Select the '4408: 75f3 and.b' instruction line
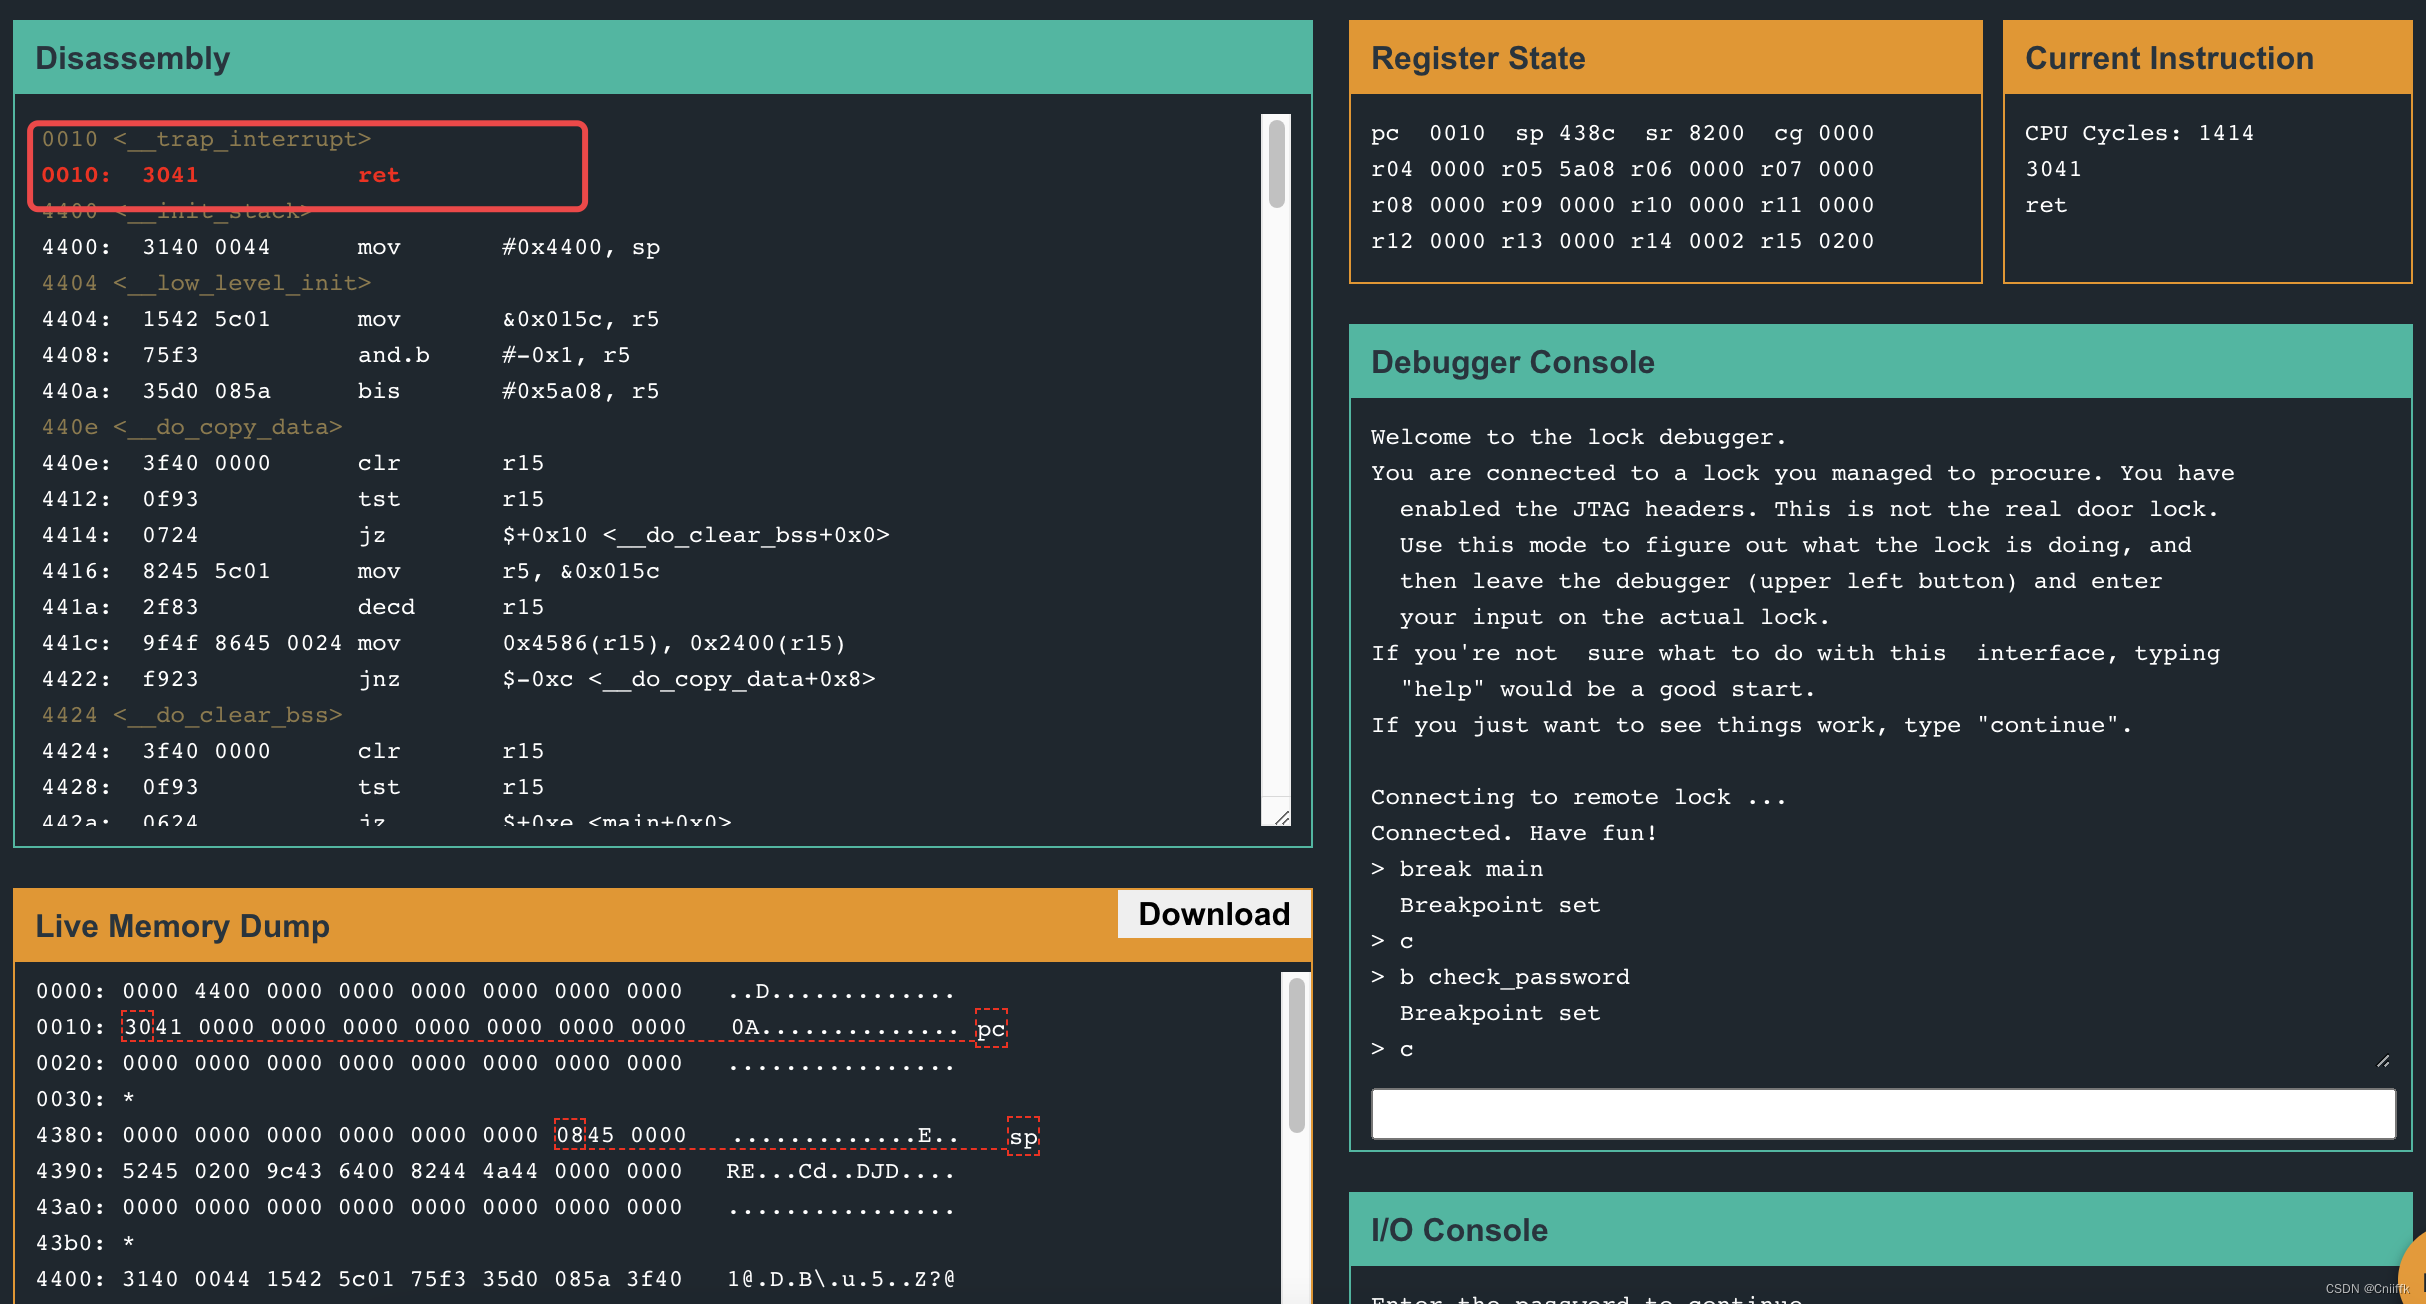Image resolution: width=2426 pixels, height=1304 pixels. coord(336,355)
